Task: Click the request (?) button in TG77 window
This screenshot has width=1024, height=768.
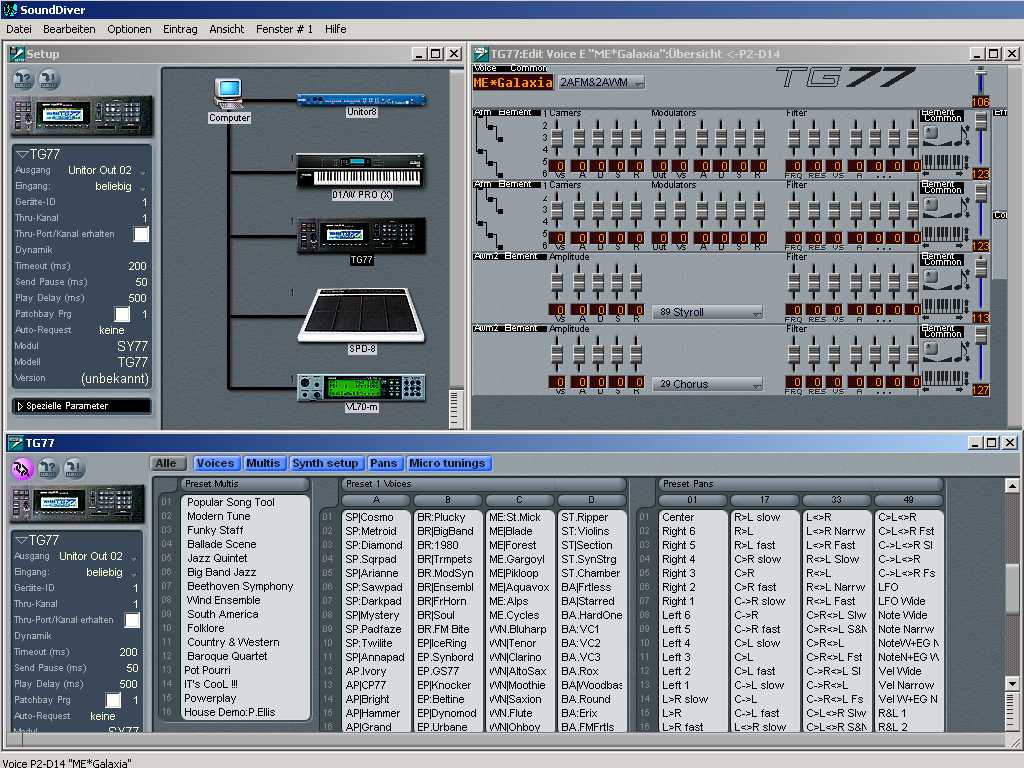Action: coord(48,468)
